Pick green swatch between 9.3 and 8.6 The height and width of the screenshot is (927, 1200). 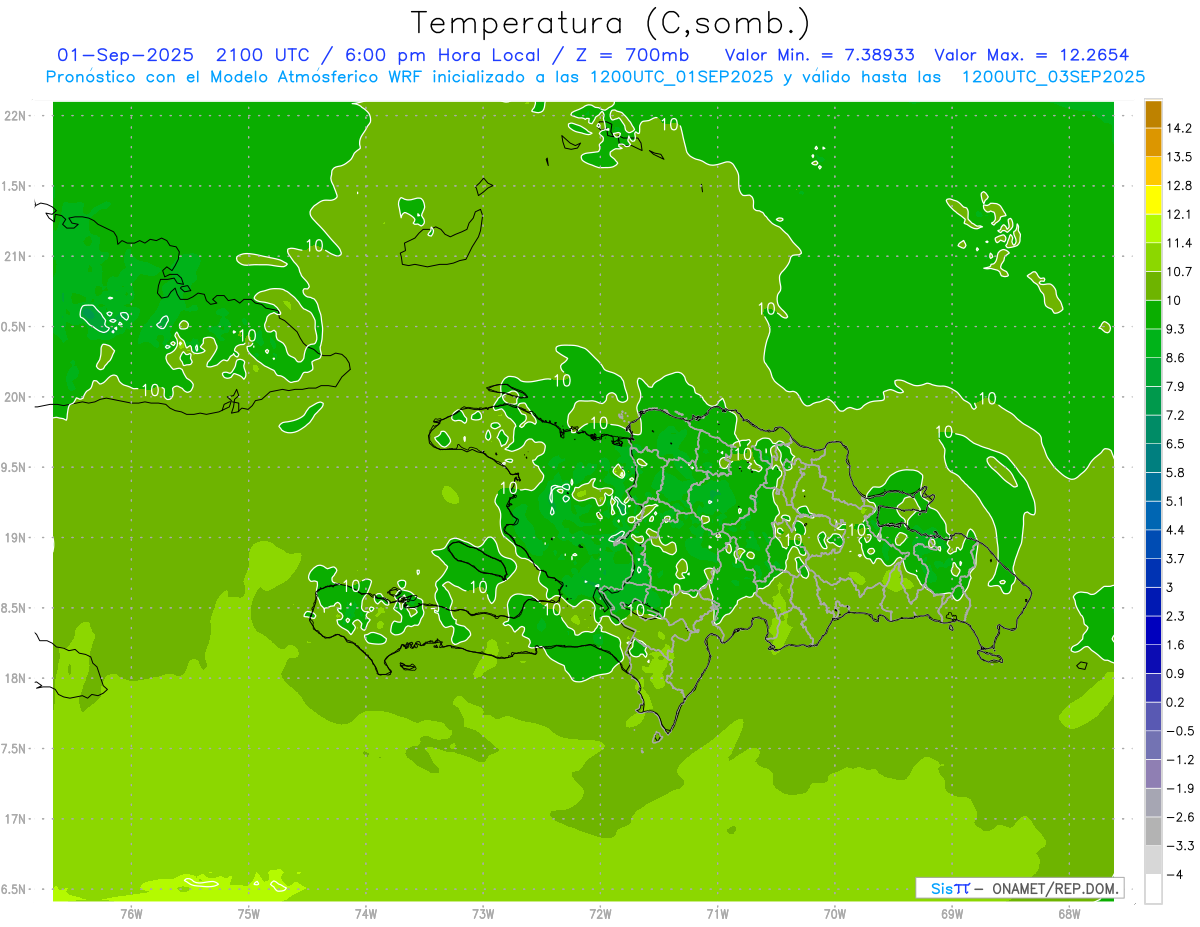(x=1153, y=343)
